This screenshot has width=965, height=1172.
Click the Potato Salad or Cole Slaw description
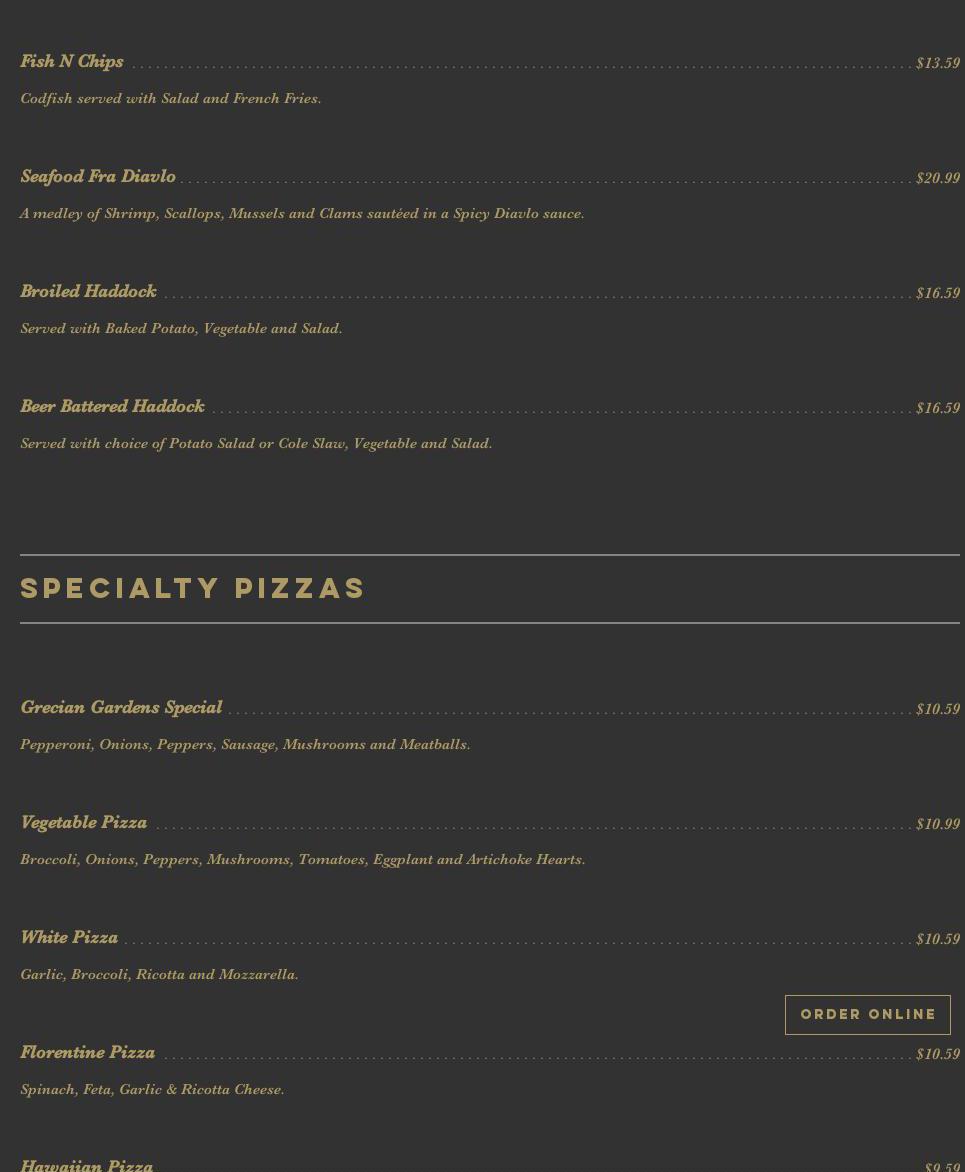256,444
